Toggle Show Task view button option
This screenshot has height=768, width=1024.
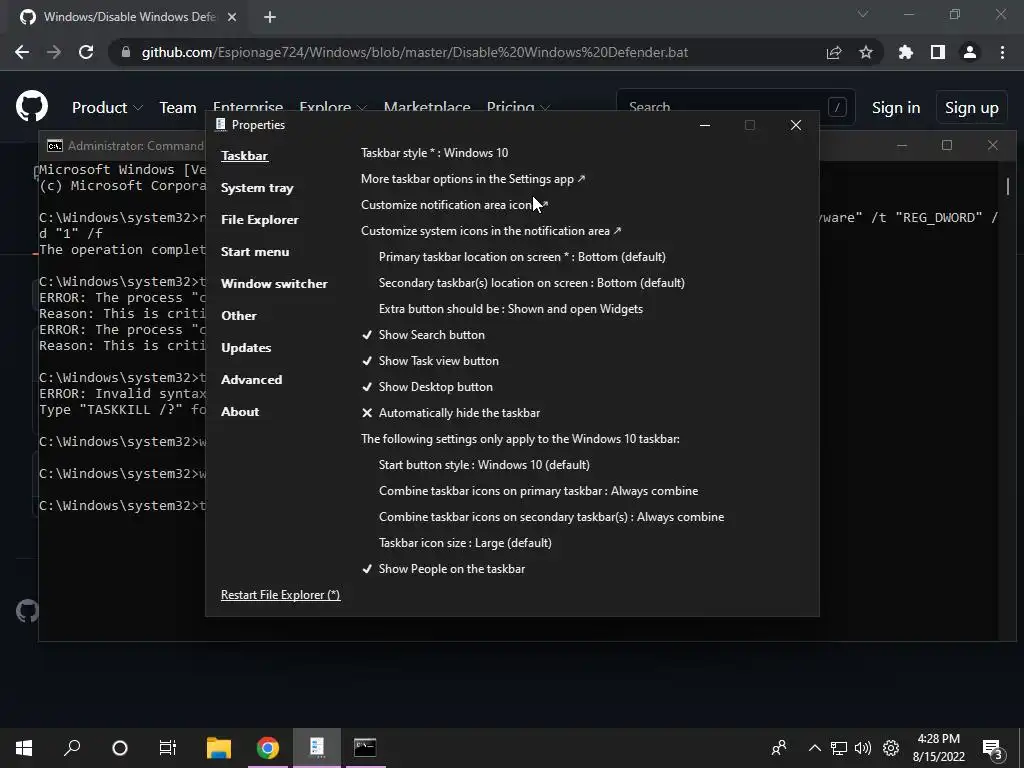click(430, 360)
